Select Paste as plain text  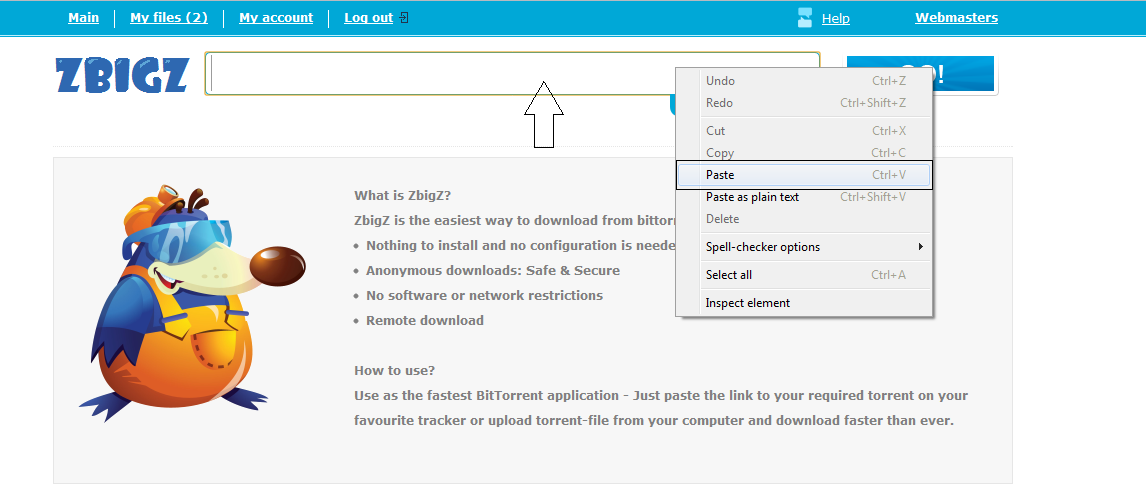[x=805, y=197]
